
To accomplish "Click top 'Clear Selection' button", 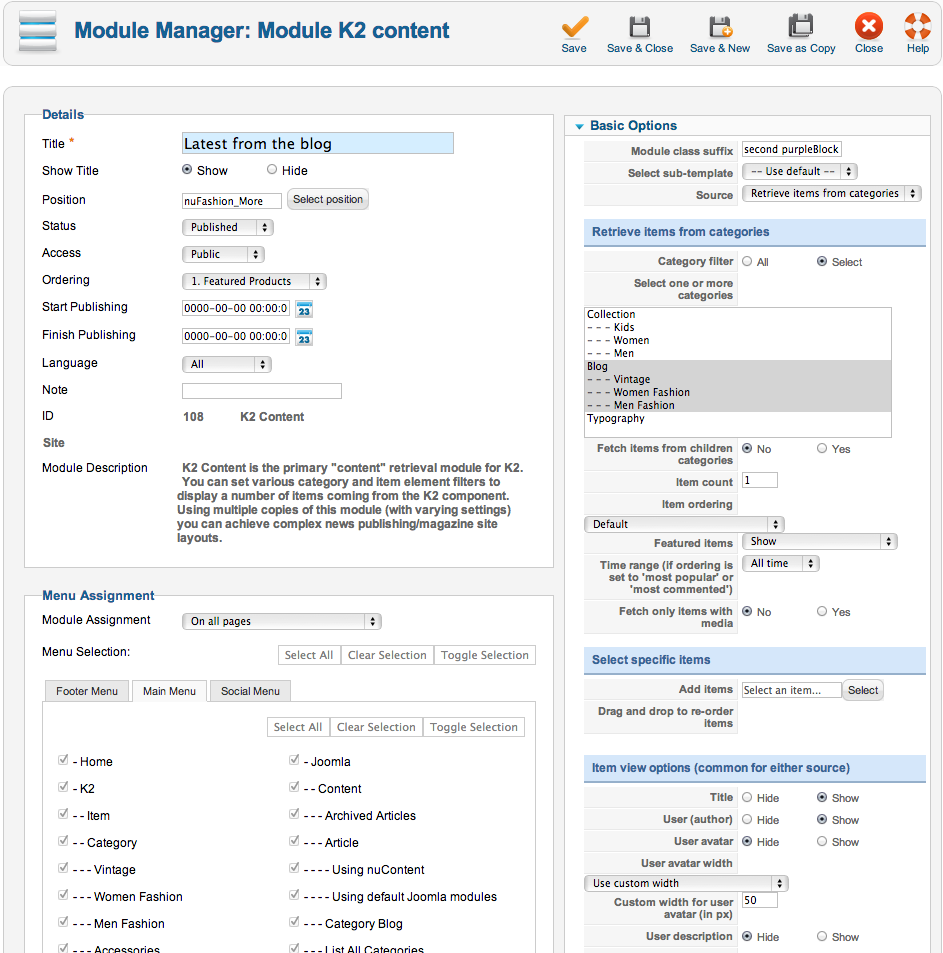I will (x=387, y=655).
